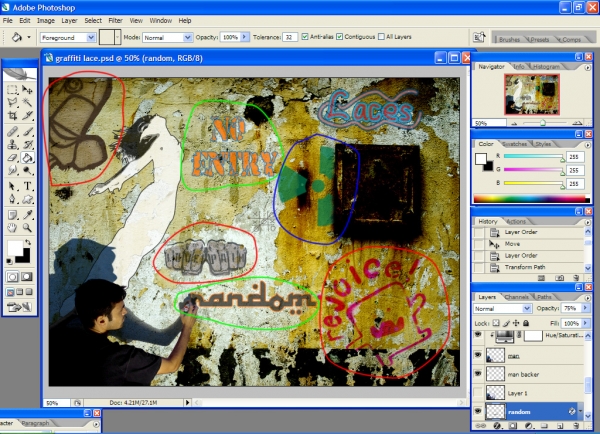The width and height of the screenshot is (600, 434).
Task: Hide the 'man' layer eye icon
Action: pyautogui.click(x=478, y=355)
